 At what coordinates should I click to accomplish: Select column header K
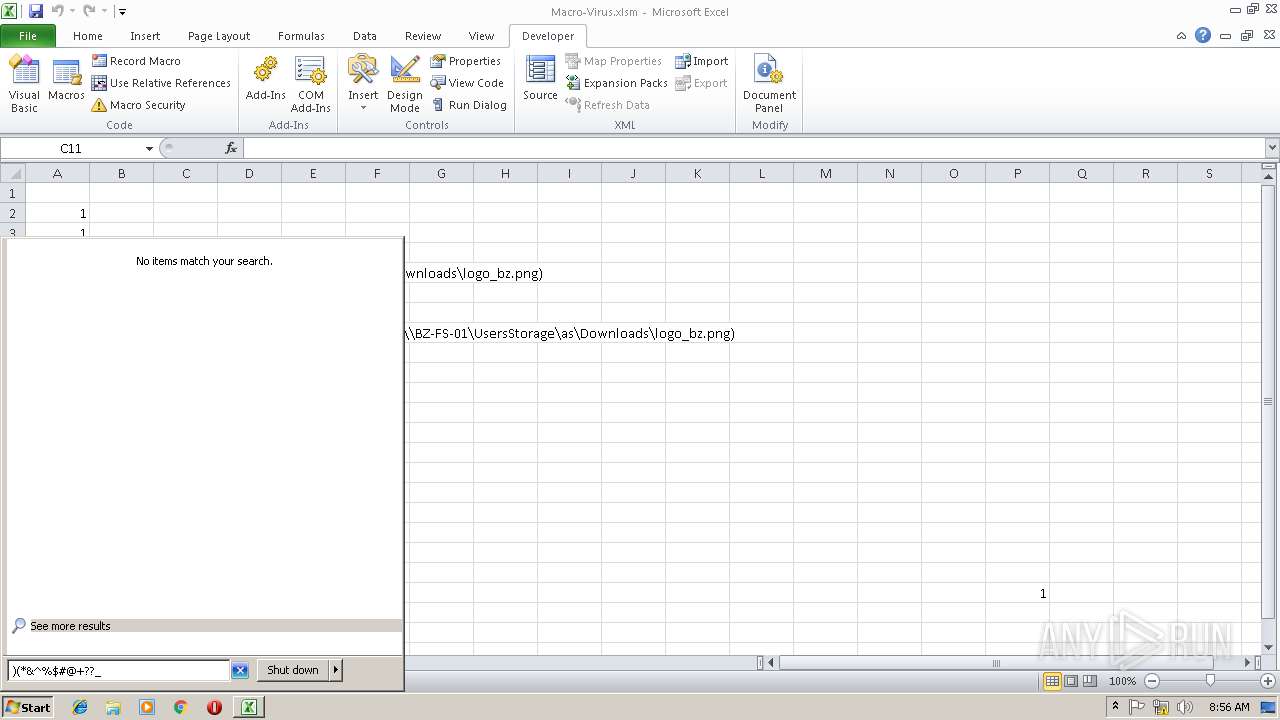click(697, 173)
